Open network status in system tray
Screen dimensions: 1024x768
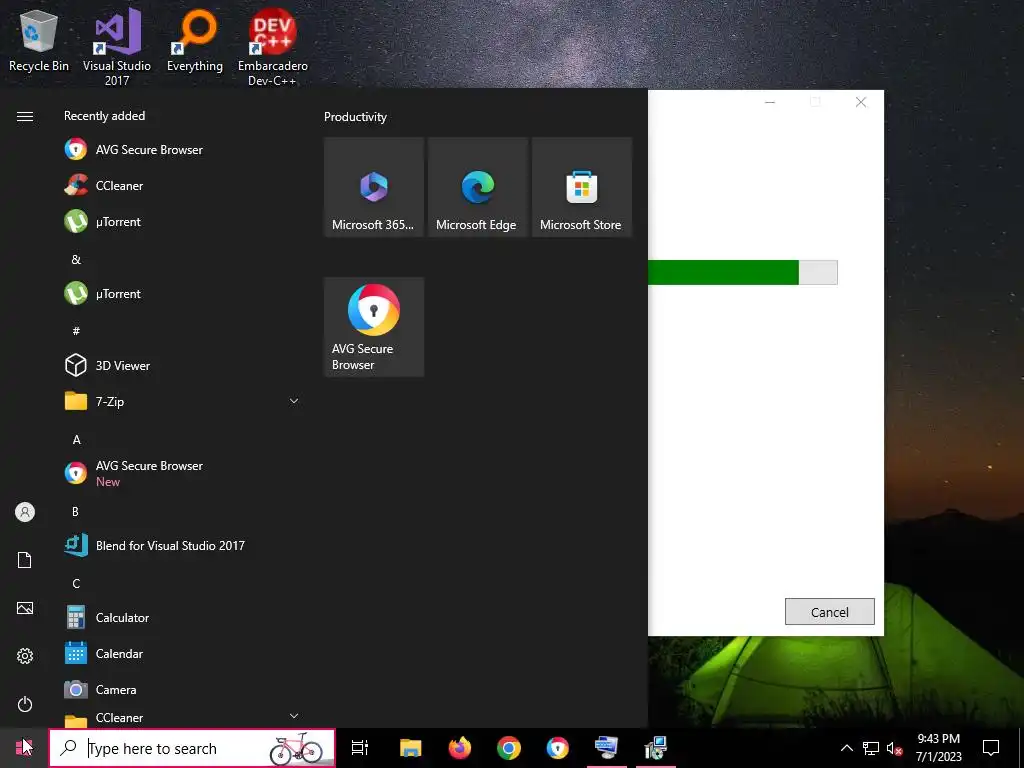tap(871, 748)
